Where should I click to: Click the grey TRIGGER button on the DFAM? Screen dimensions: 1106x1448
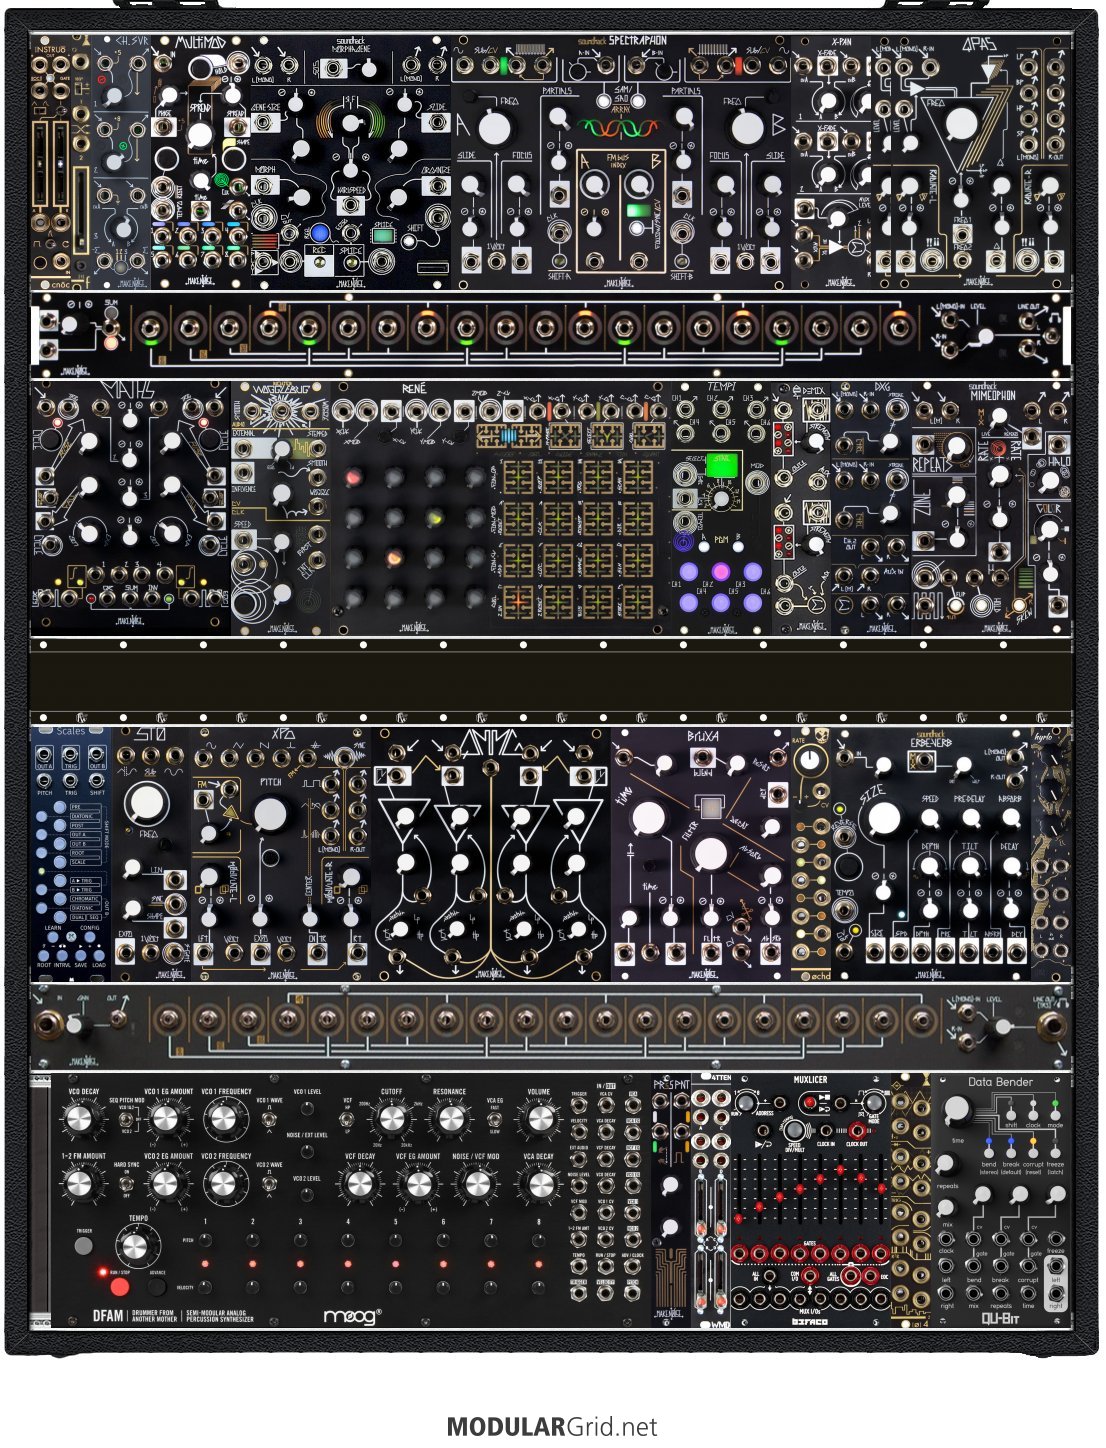pyautogui.click(x=83, y=1246)
